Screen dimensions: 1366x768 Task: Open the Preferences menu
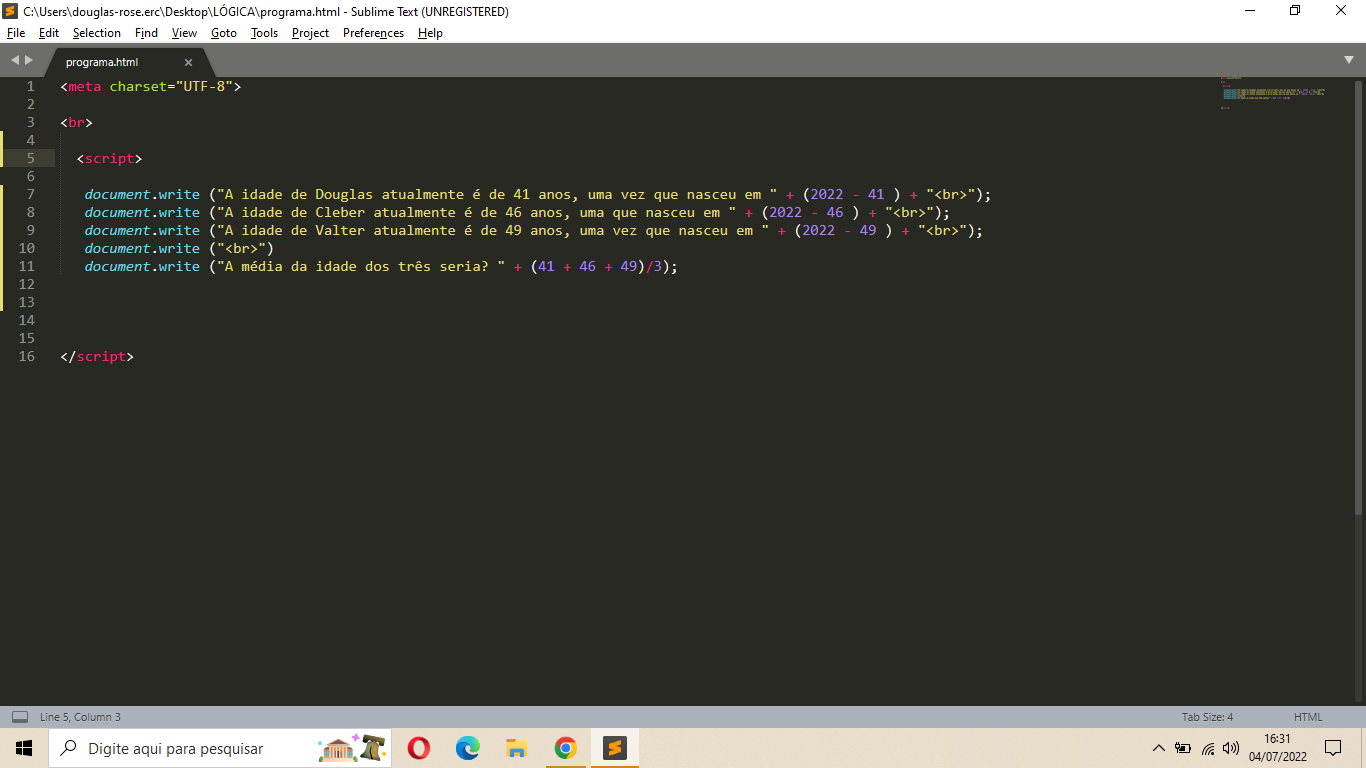click(x=373, y=33)
